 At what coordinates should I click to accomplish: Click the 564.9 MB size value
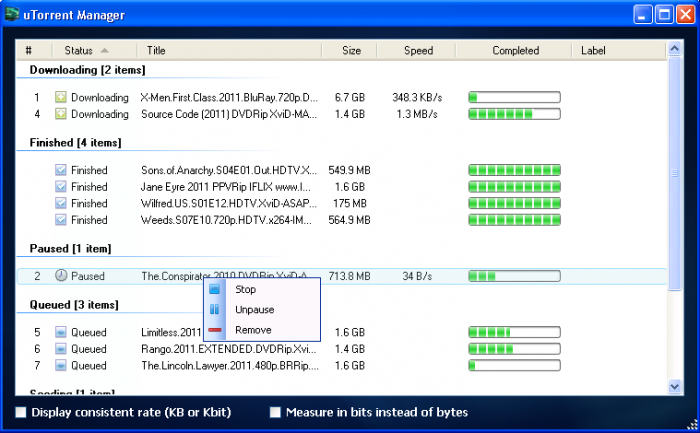pos(350,220)
